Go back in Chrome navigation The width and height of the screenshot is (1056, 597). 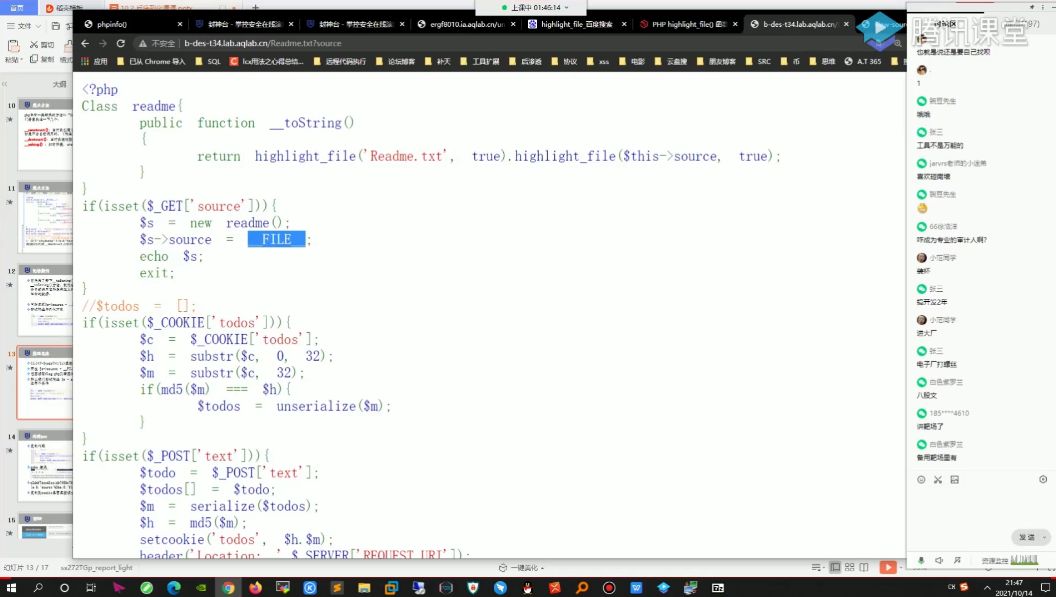(x=85, y=43)
